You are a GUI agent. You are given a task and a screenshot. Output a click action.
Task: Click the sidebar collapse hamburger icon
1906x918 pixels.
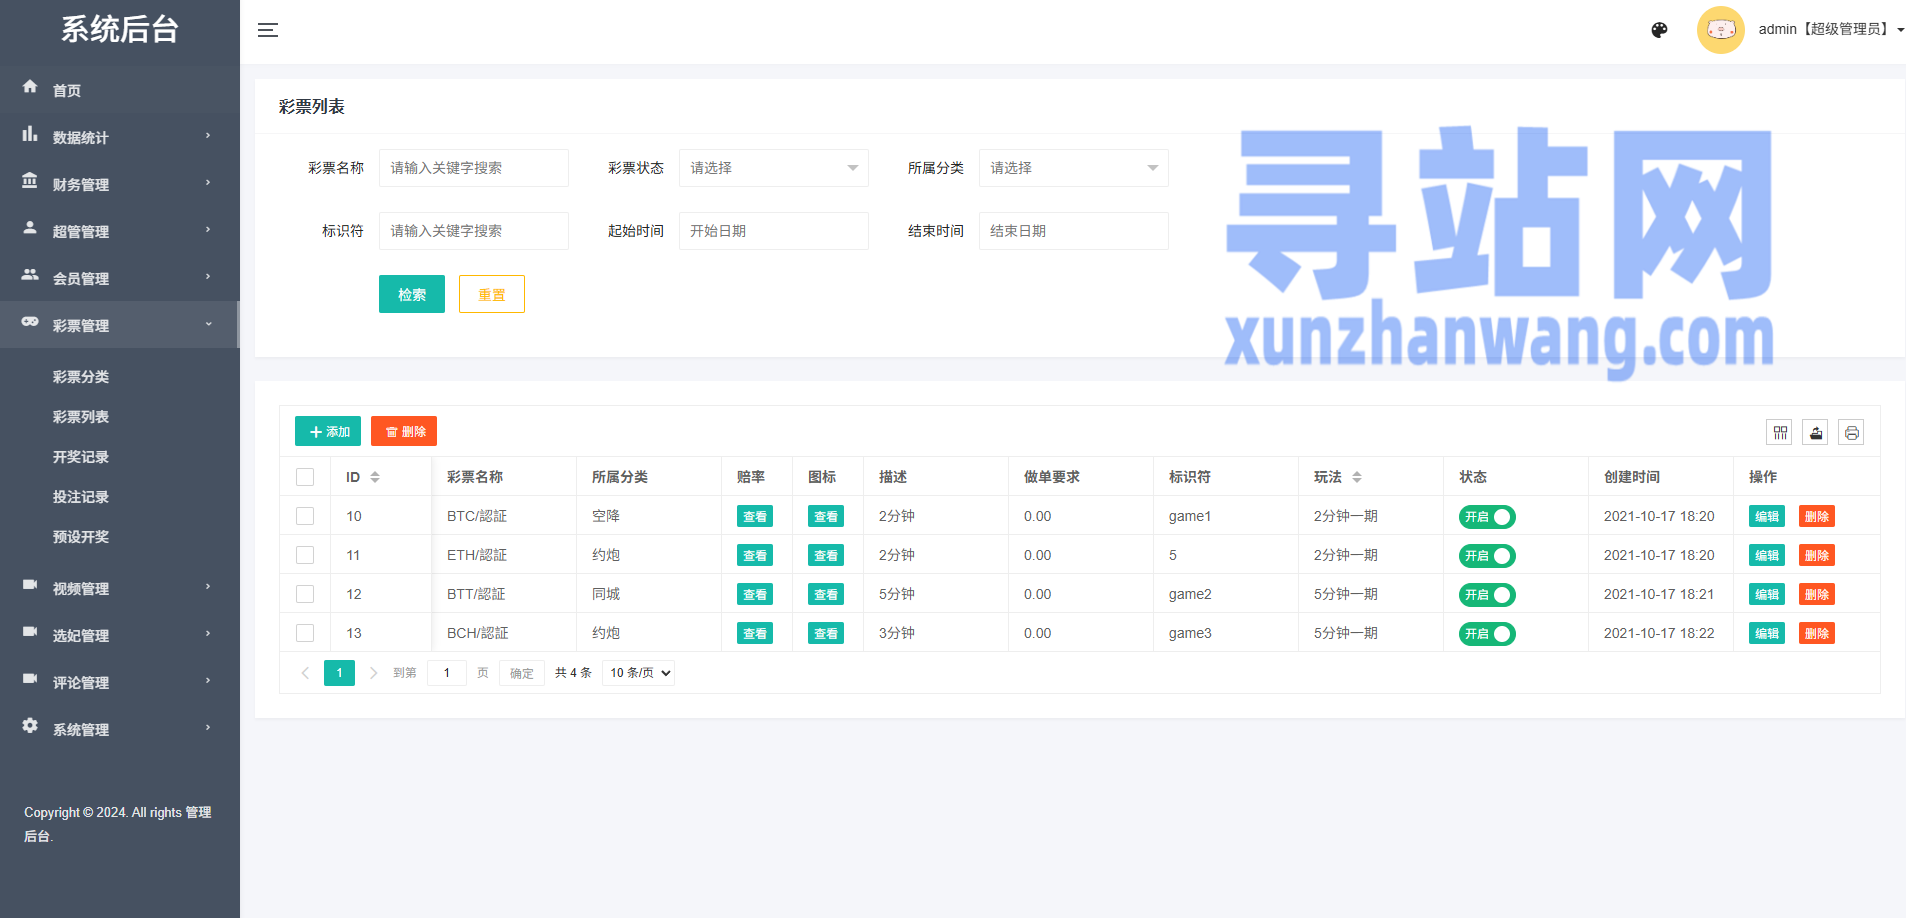268,30
